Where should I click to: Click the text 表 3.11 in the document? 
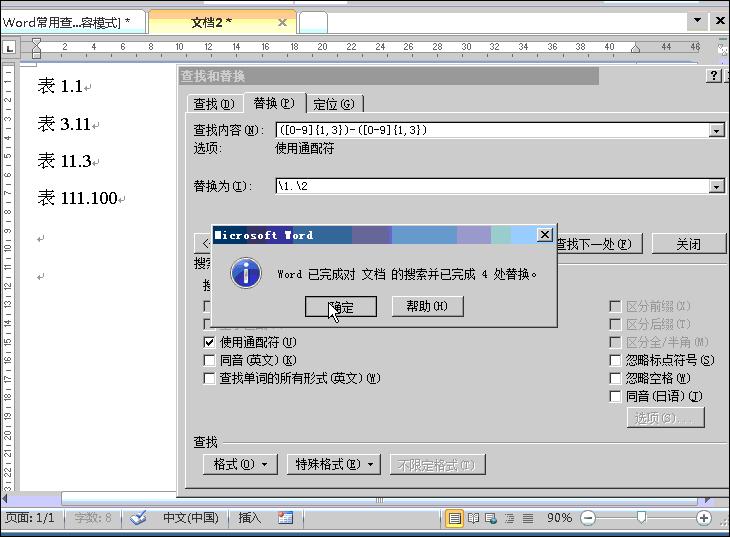tap(64, 124)
